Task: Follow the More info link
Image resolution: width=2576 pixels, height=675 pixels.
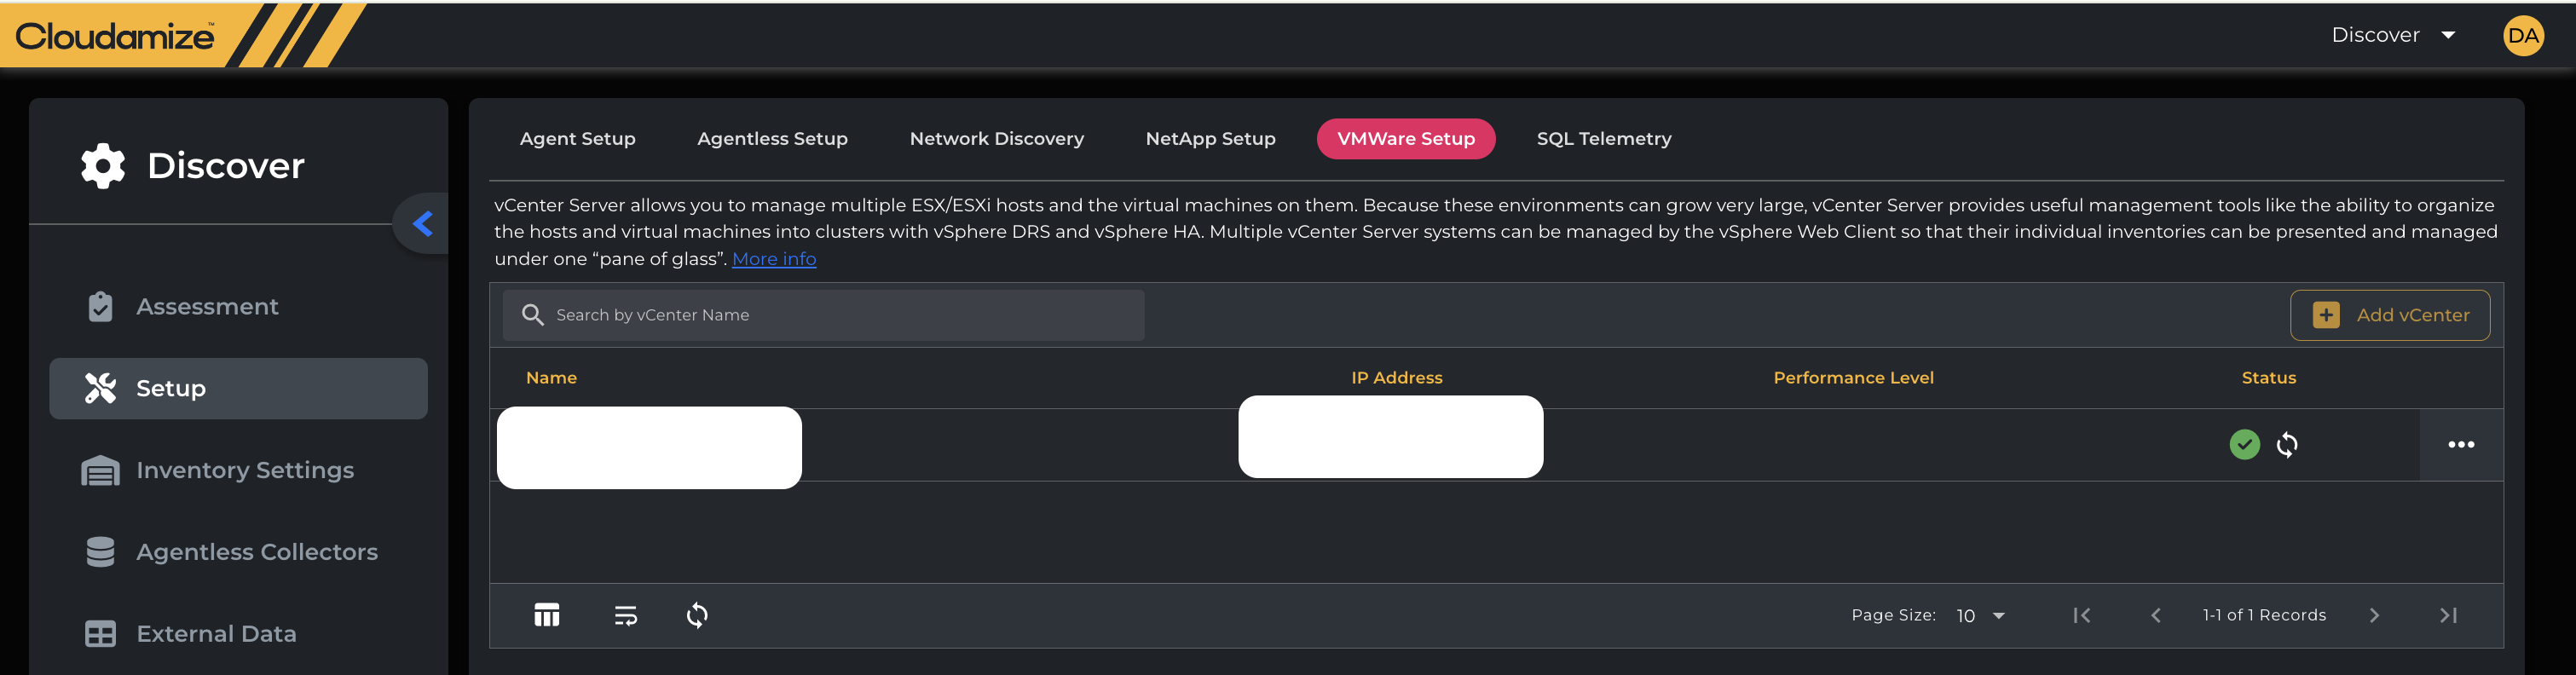Action: (773, 259)
